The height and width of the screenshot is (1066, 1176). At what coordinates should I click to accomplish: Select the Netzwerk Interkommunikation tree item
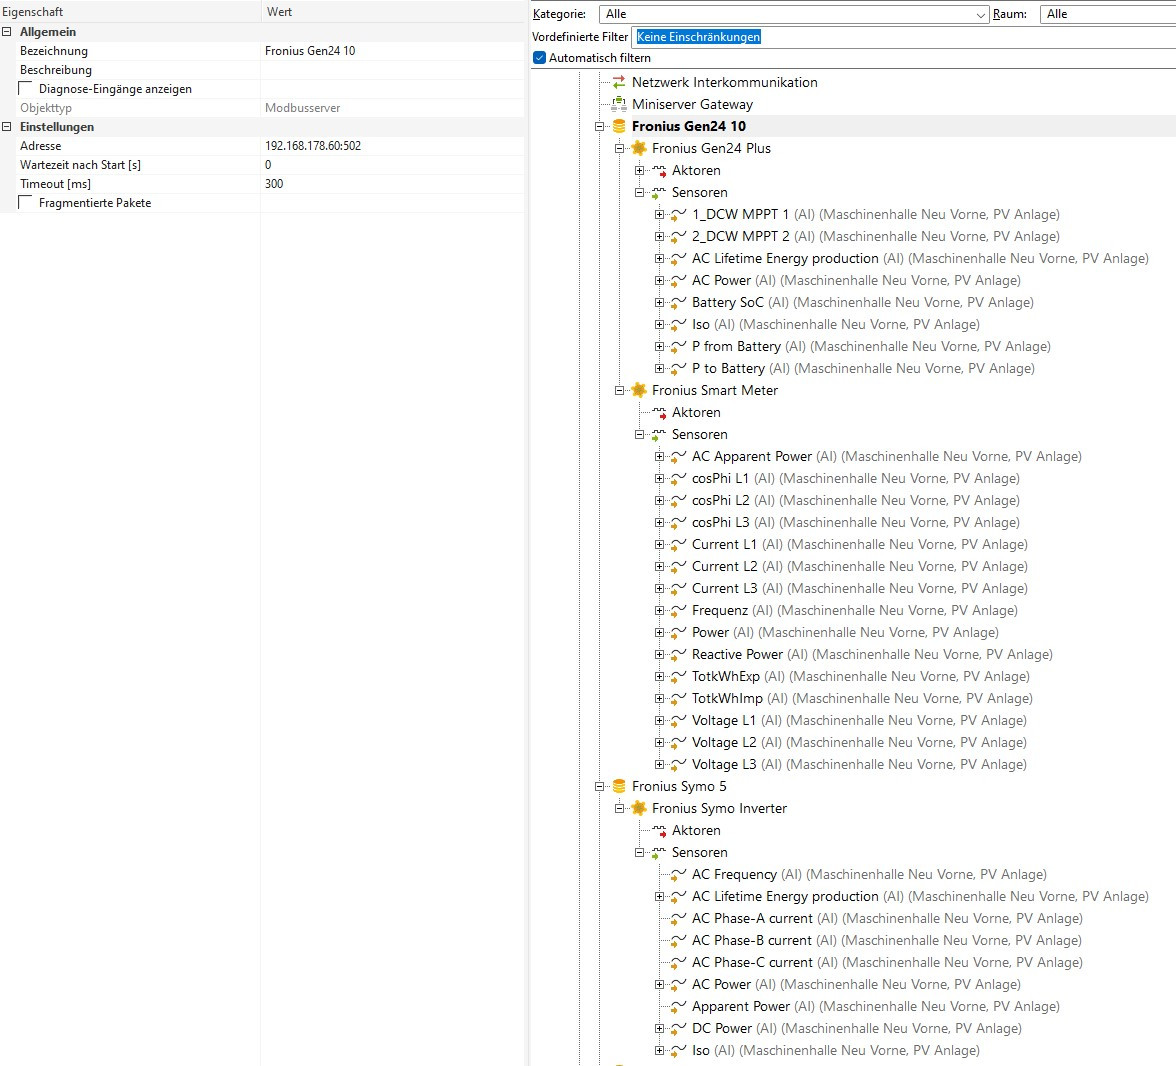[724, 83]
